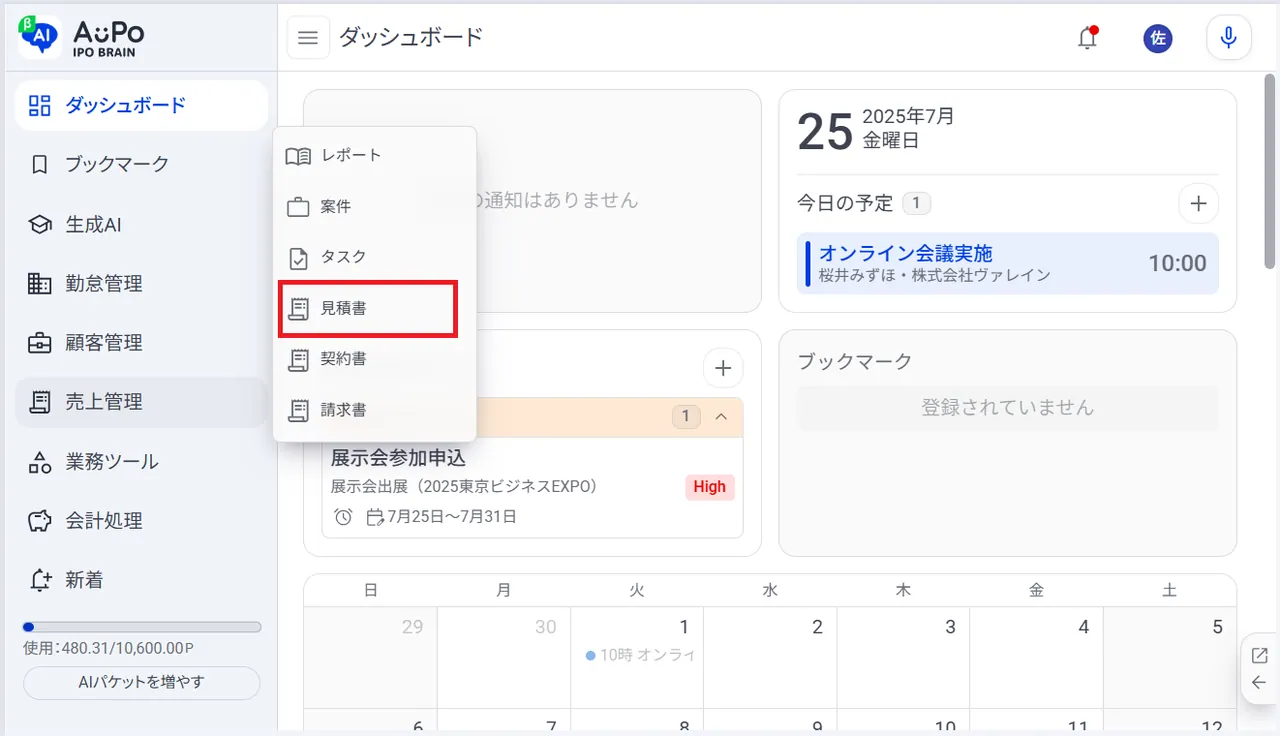Image resolution: width=1280 pixels, height=736 pixels.
Task: Open 業務ツール in the sidebar
Action: pyautogui.click(x=141, y=461)
